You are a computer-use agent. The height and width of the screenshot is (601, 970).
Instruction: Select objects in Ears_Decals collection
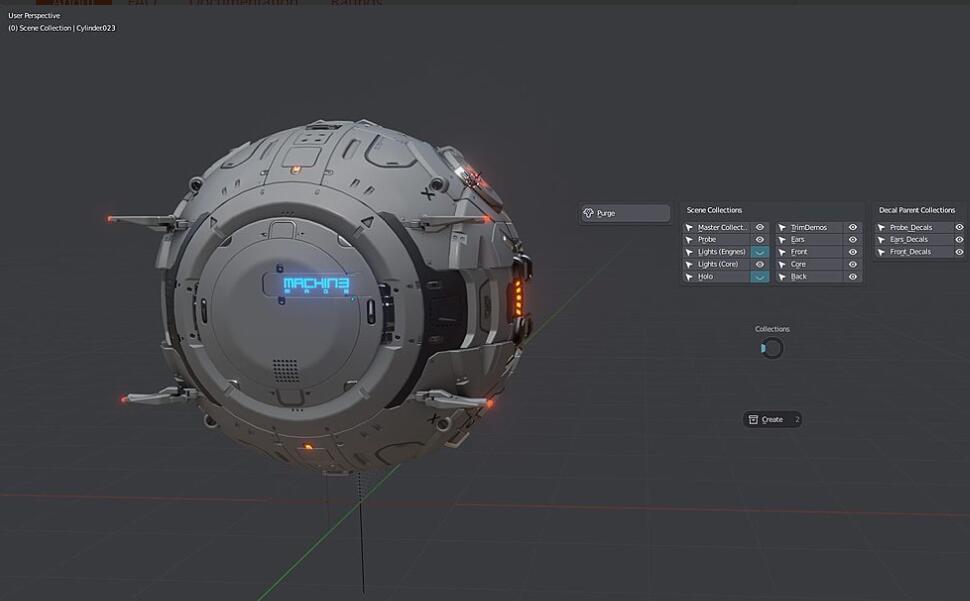point(914,239)
